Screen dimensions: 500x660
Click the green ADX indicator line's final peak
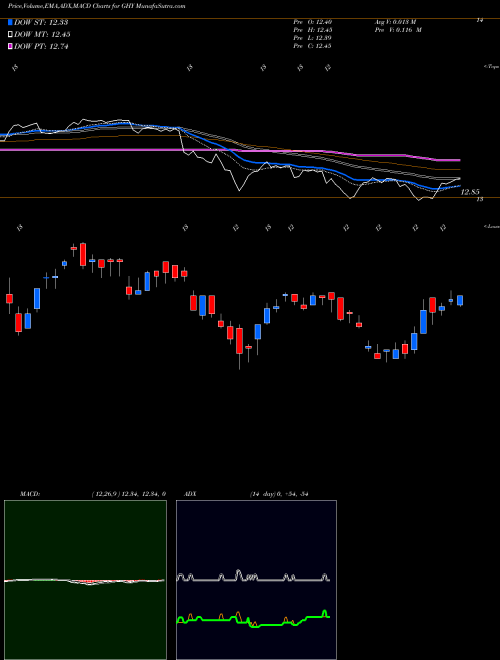pos(324,612)
